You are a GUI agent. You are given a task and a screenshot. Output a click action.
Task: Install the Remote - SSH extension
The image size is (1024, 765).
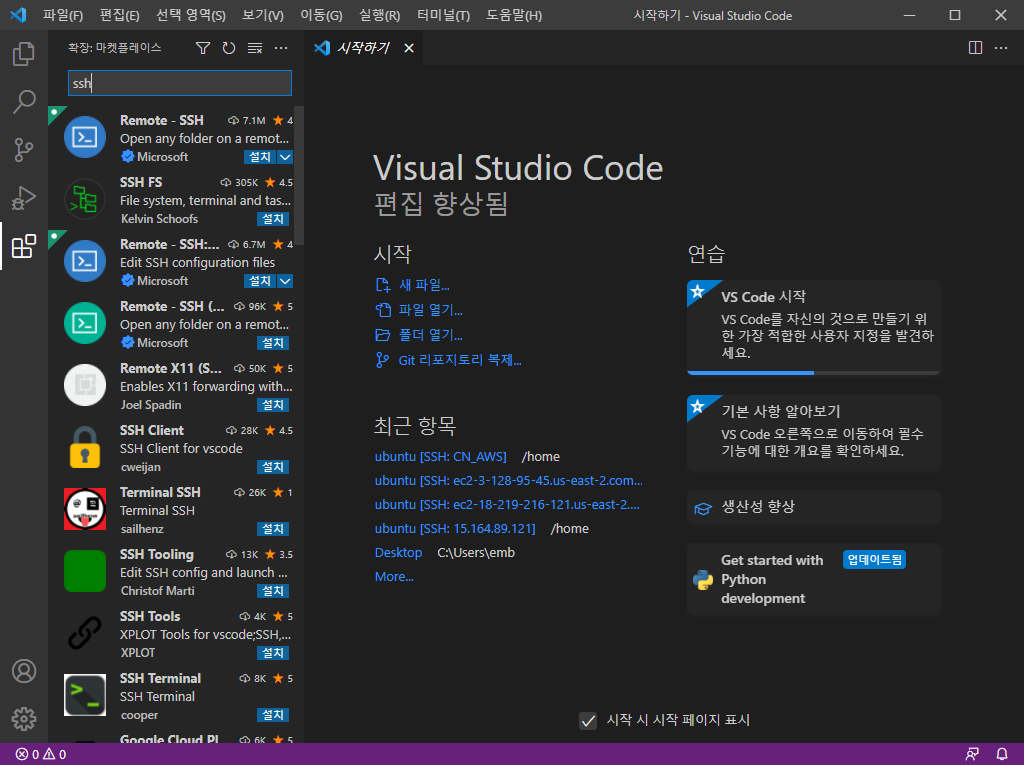point(260,157)
